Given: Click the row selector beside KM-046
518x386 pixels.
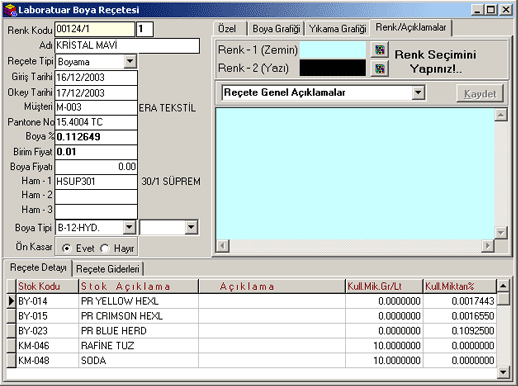Looking at the screenshot, I should click(x=11, y=346).
